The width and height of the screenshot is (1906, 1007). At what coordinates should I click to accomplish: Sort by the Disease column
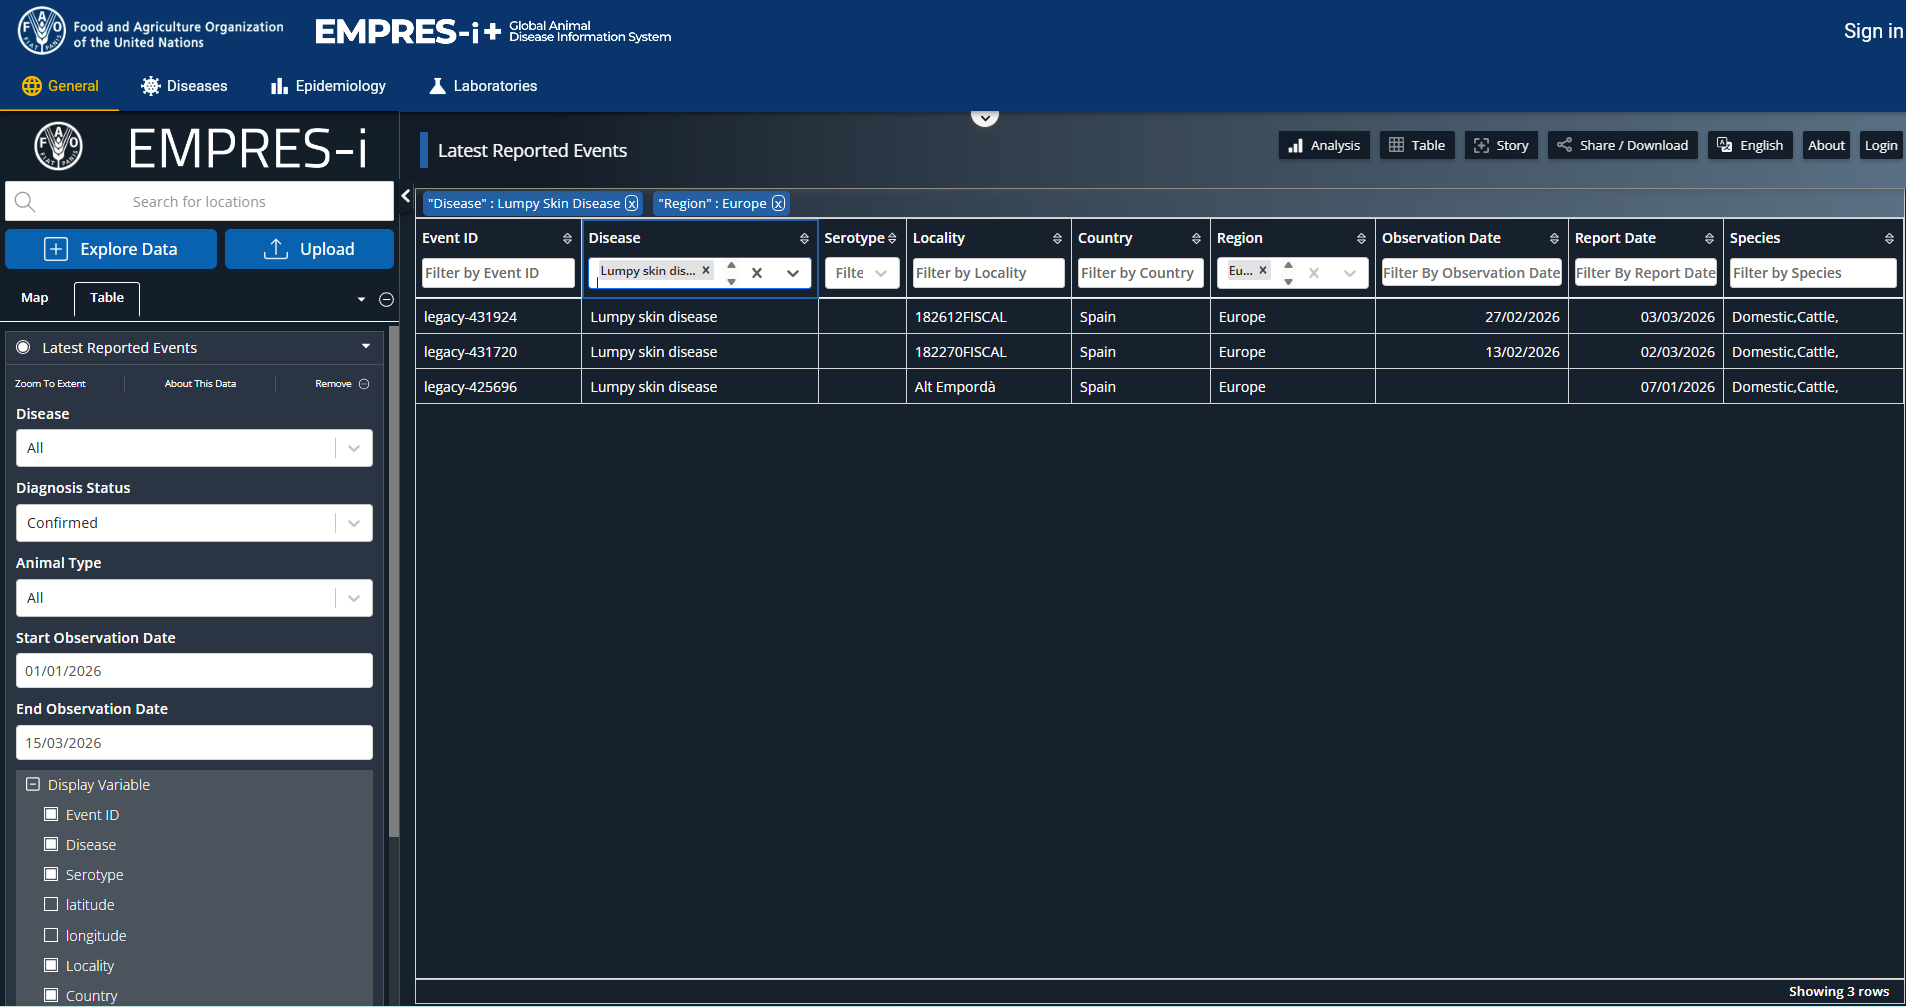[804, 239]
